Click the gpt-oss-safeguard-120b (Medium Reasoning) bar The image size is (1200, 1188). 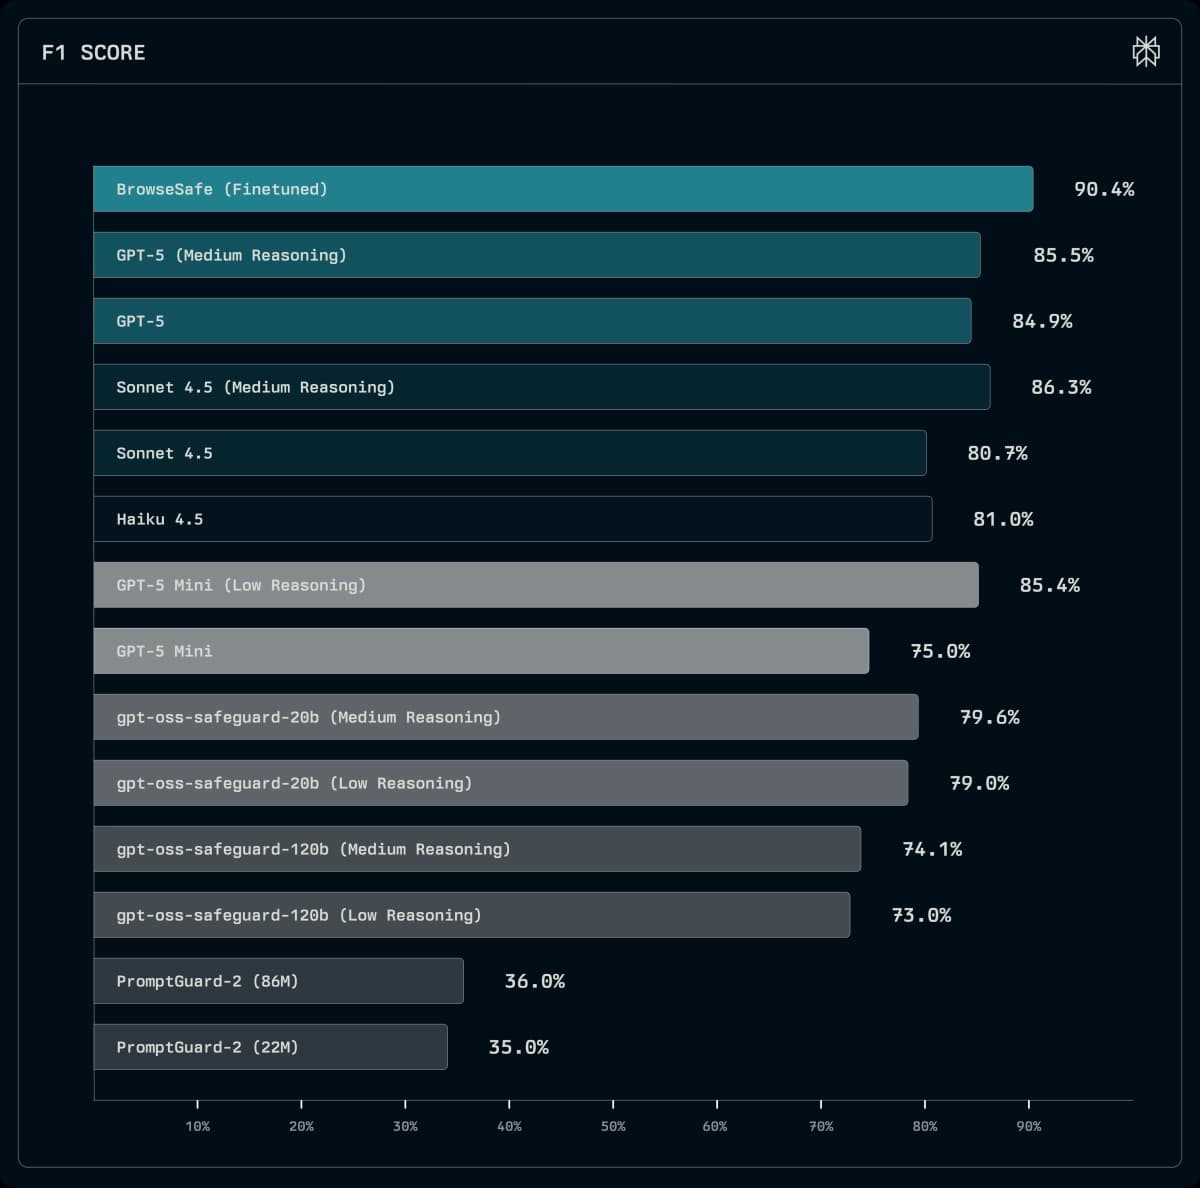pyautogui.click(x=475, y=849)
